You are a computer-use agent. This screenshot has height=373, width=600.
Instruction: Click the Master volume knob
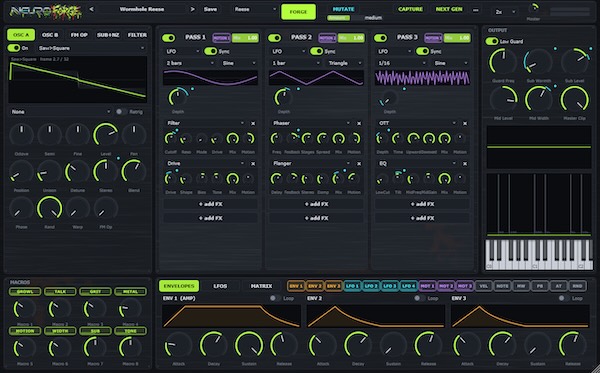533,8
